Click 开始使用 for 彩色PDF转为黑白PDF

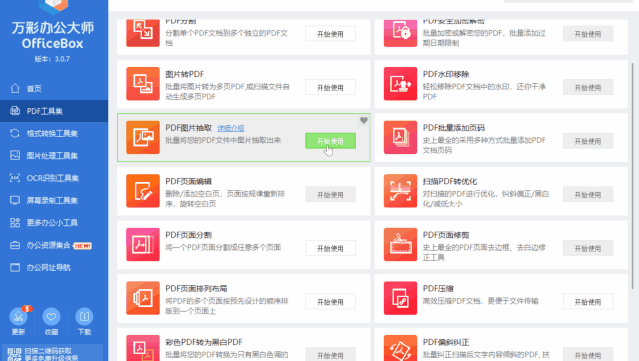coord(331,354)
